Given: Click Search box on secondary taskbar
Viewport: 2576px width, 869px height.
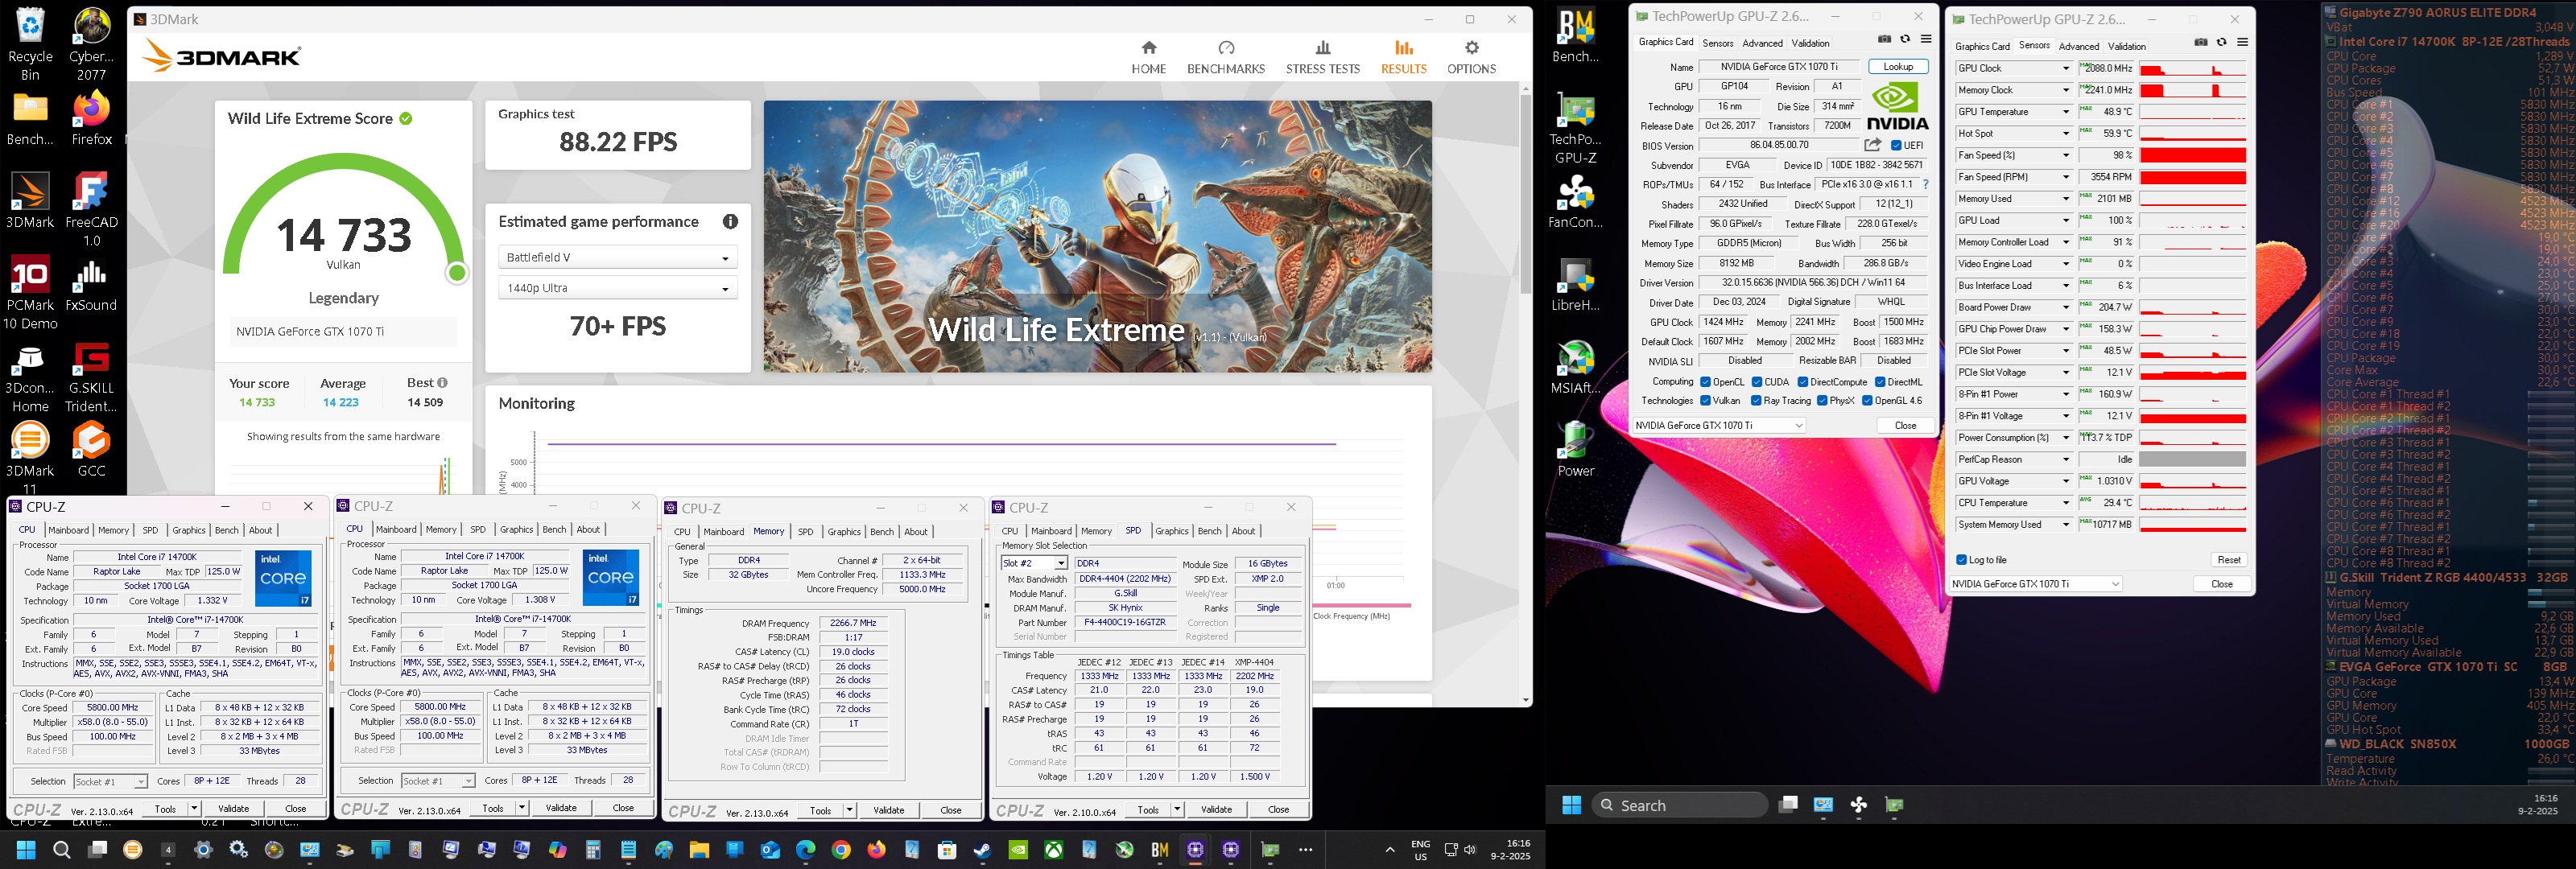Looking at the screenshot, I should click(1679, 805).
